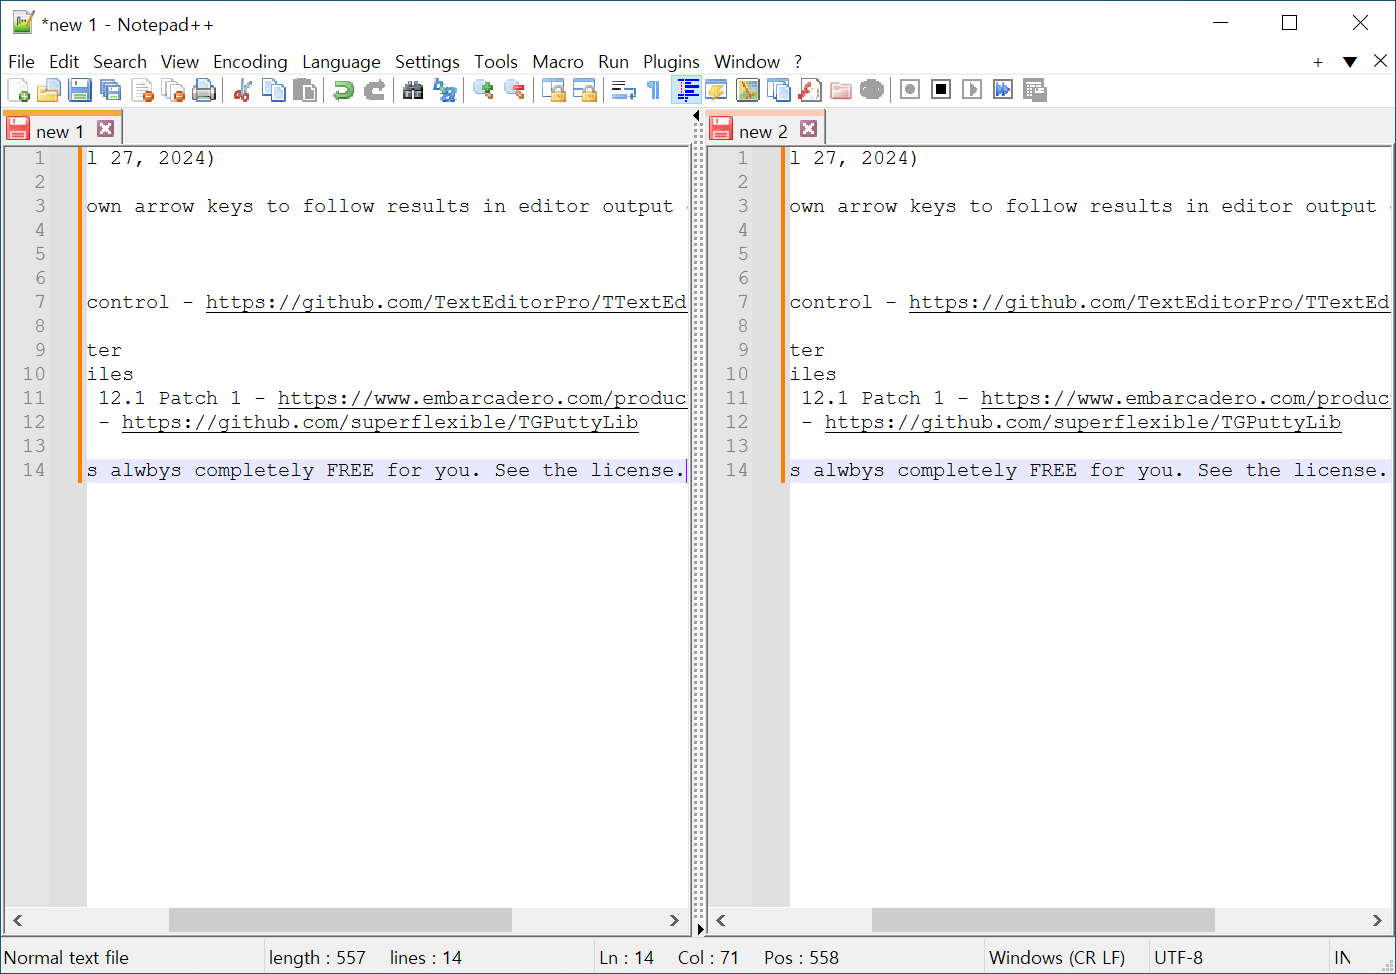Play back the recorded macro
1396x974 pixels.
click(972, 90)
